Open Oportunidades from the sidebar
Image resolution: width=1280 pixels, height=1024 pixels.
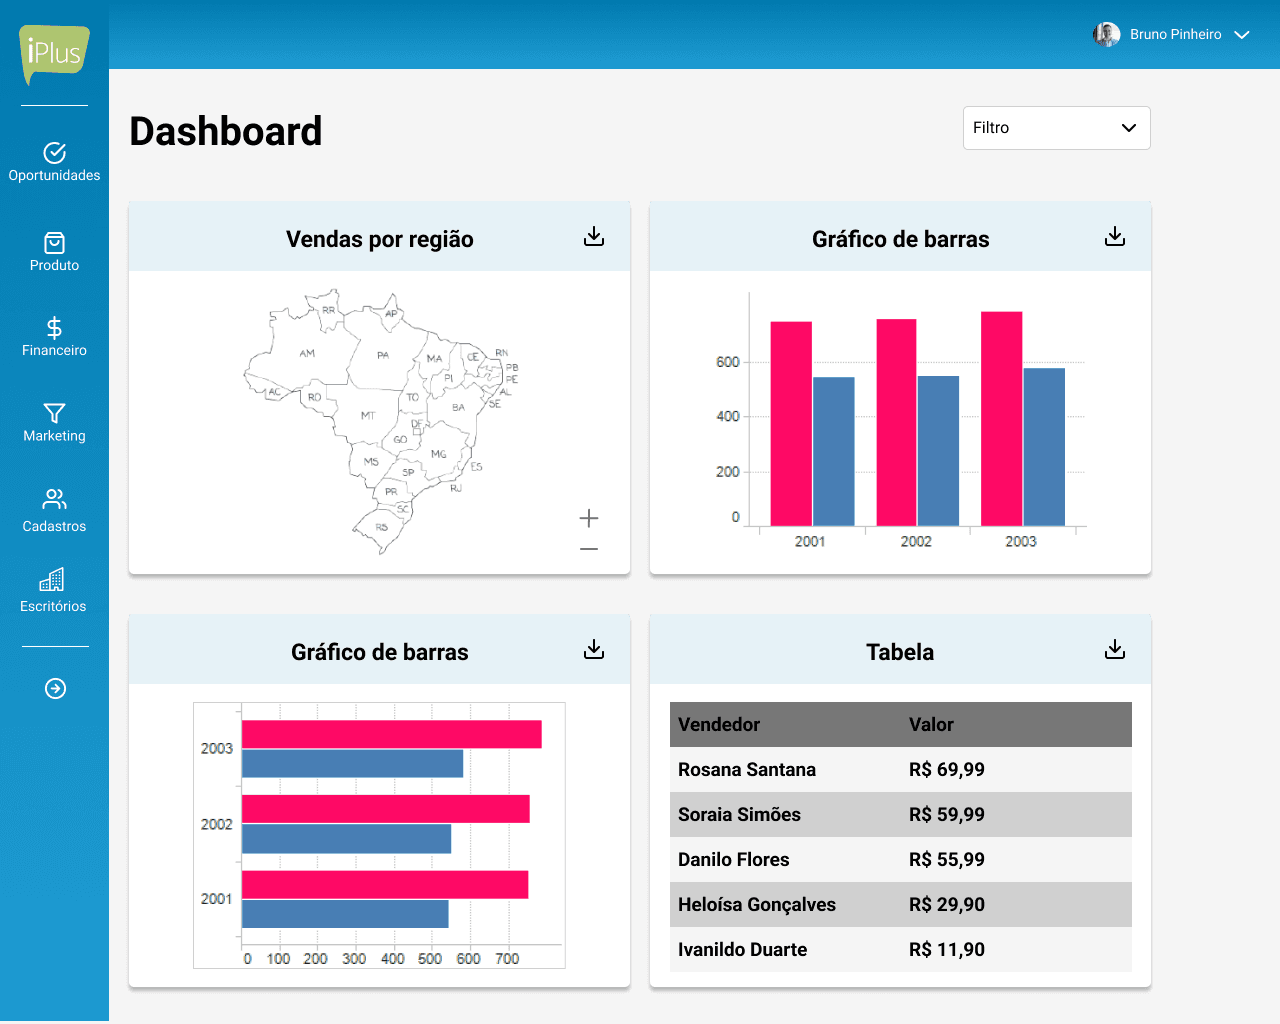click(54, 162)
